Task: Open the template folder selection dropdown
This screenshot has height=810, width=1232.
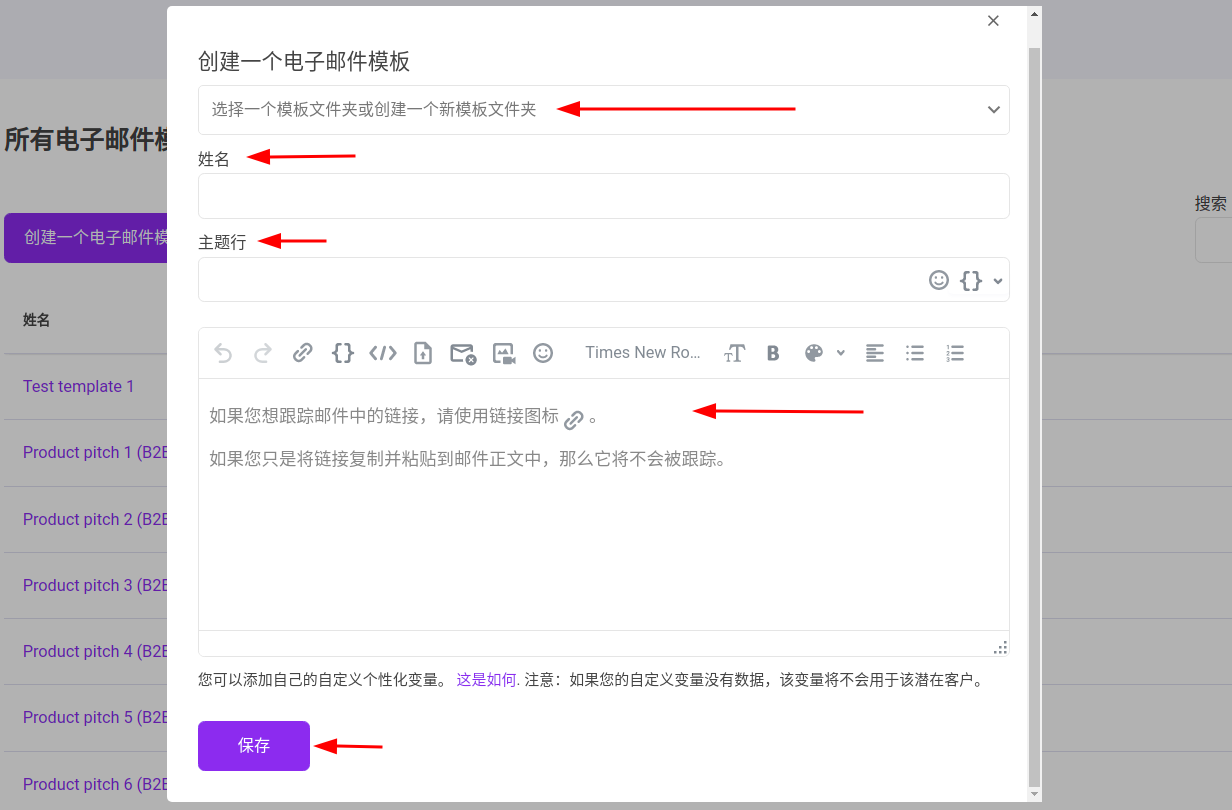Action: tap(604, 110)
